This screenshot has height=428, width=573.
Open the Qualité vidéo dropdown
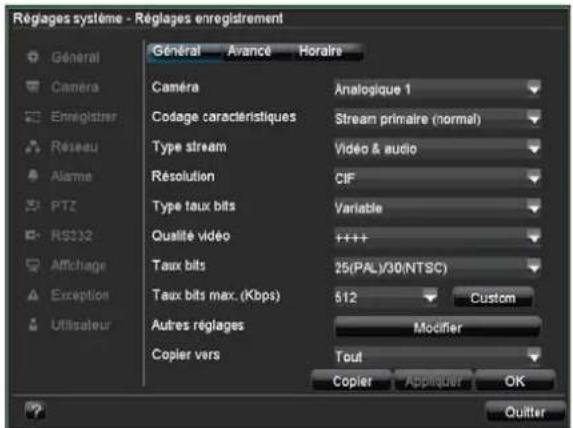437,238
